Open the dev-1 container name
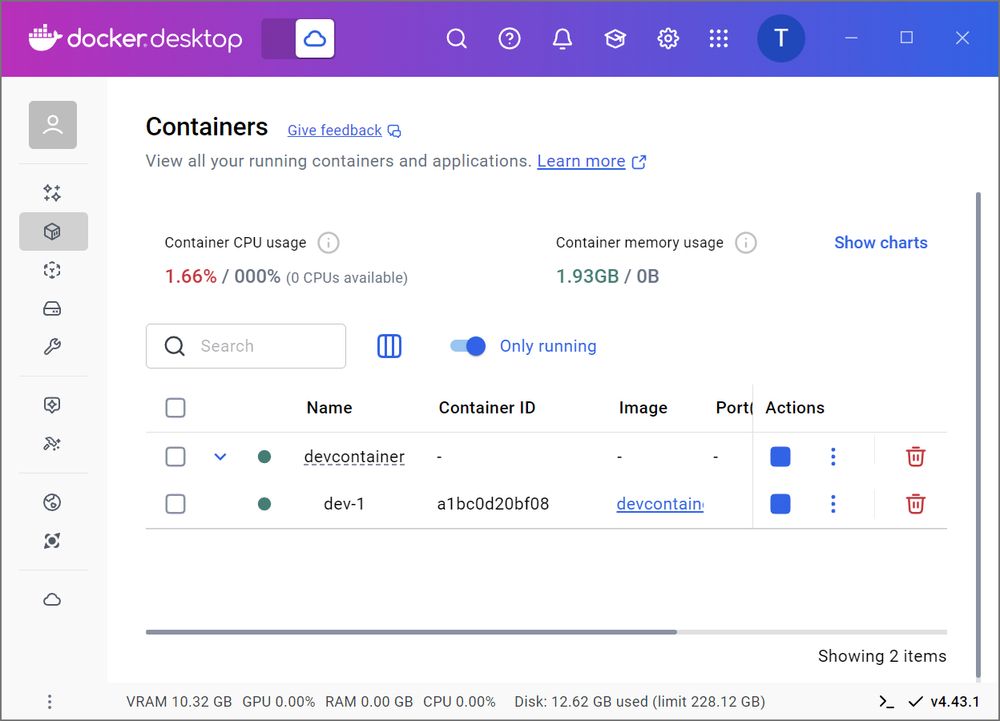Screen dimensions: 1000x721 pyautogui.click(x=344, y=504)
